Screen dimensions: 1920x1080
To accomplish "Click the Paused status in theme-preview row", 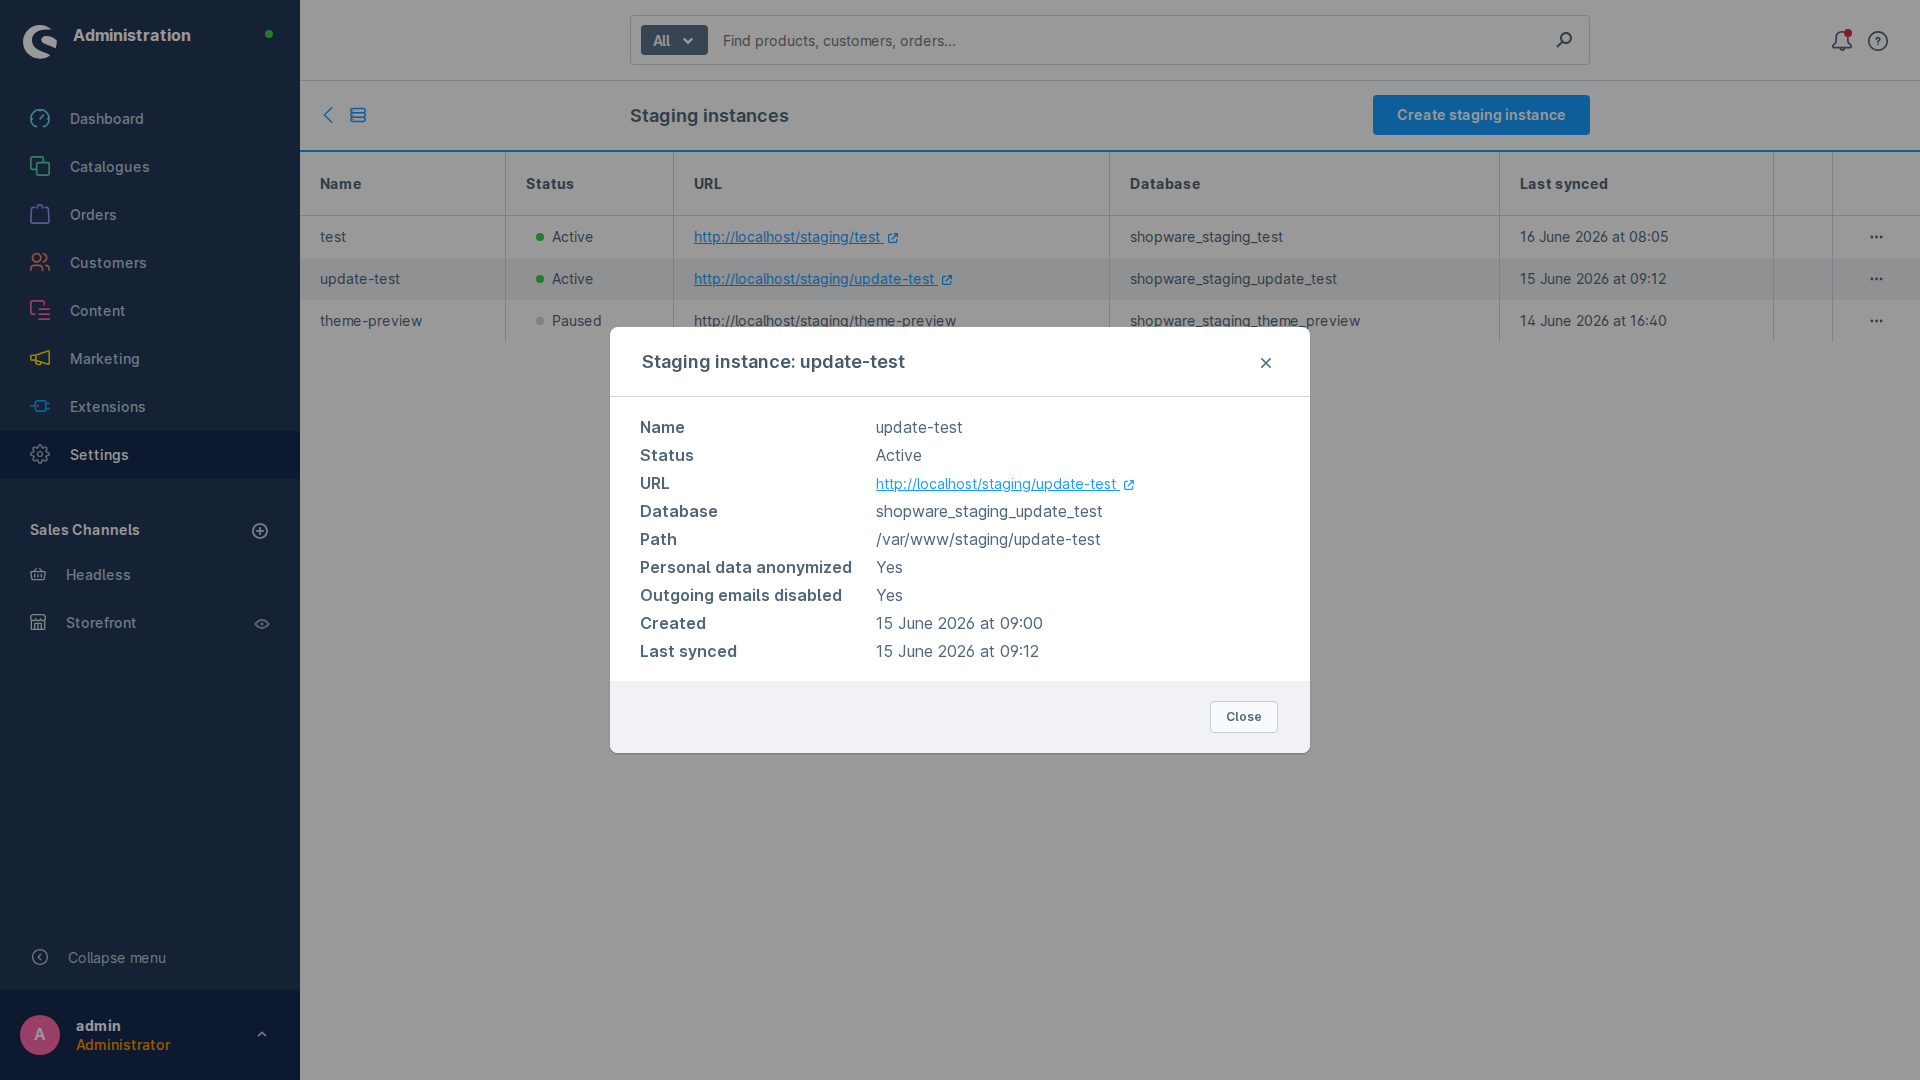I will click(x=569, y=321).
